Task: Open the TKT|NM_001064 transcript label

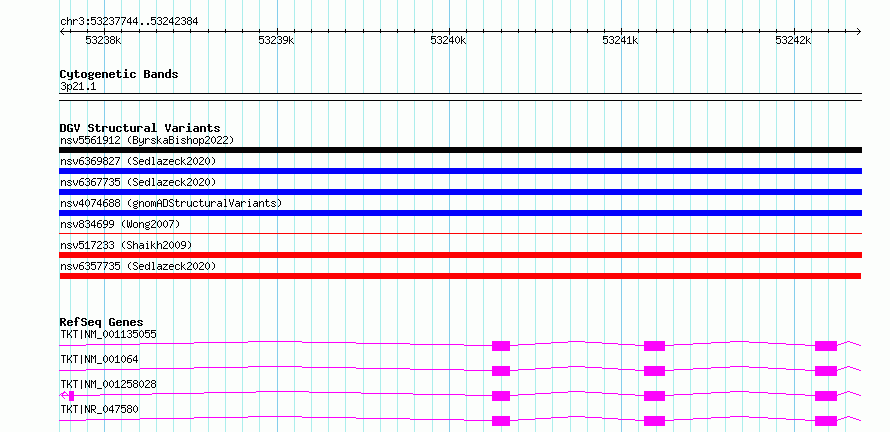Action: 99,359
